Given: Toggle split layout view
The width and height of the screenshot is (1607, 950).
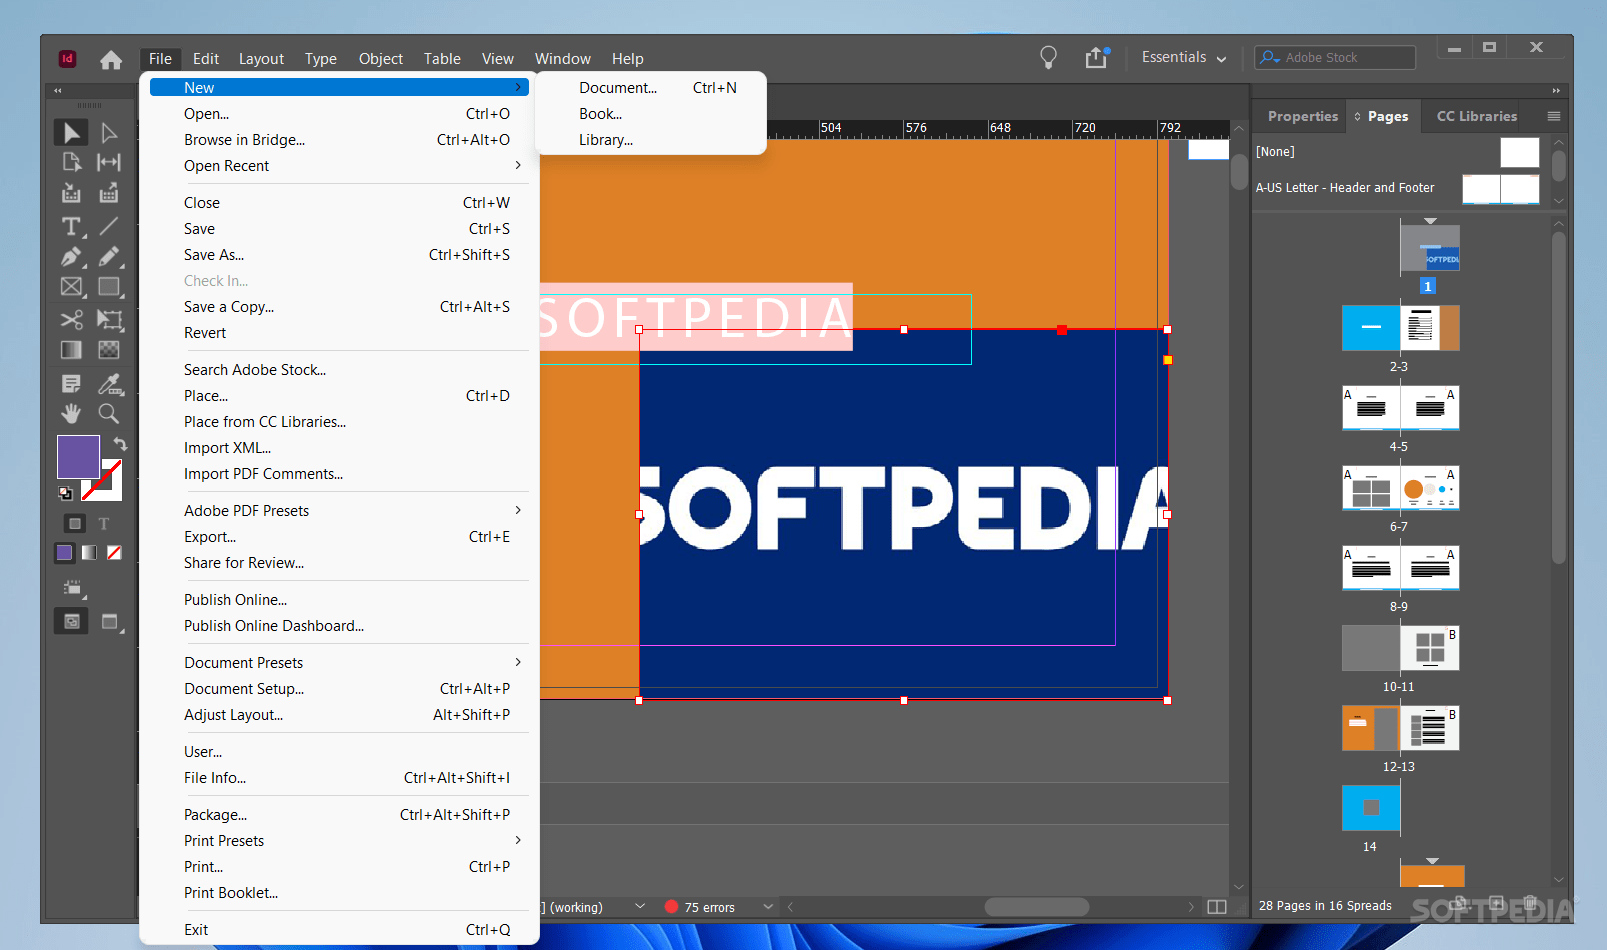Looking at the screenshot, I should pos(1217,907).
